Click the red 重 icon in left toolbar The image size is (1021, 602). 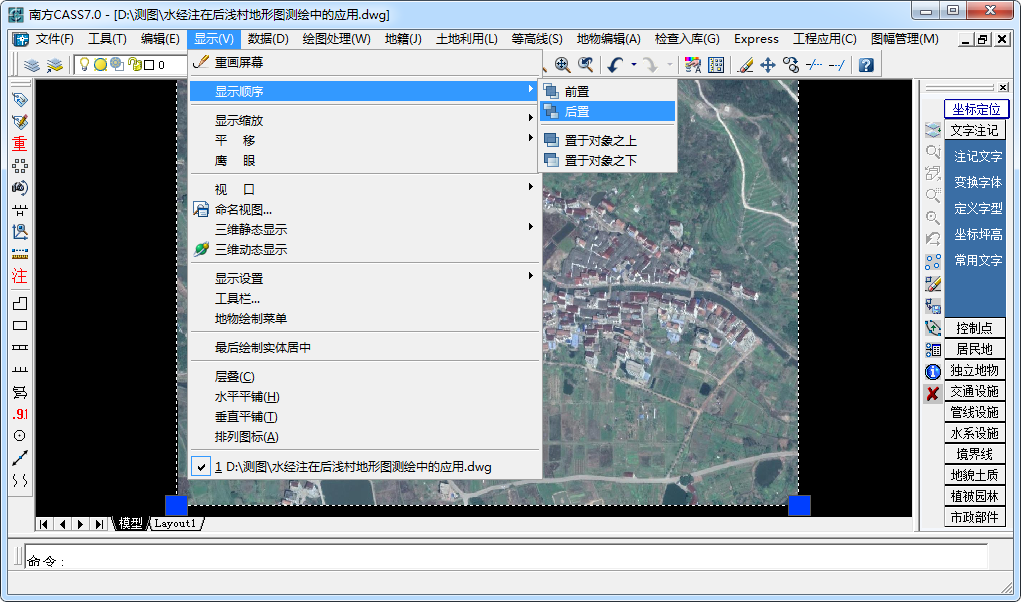click(x=19, y=143)
